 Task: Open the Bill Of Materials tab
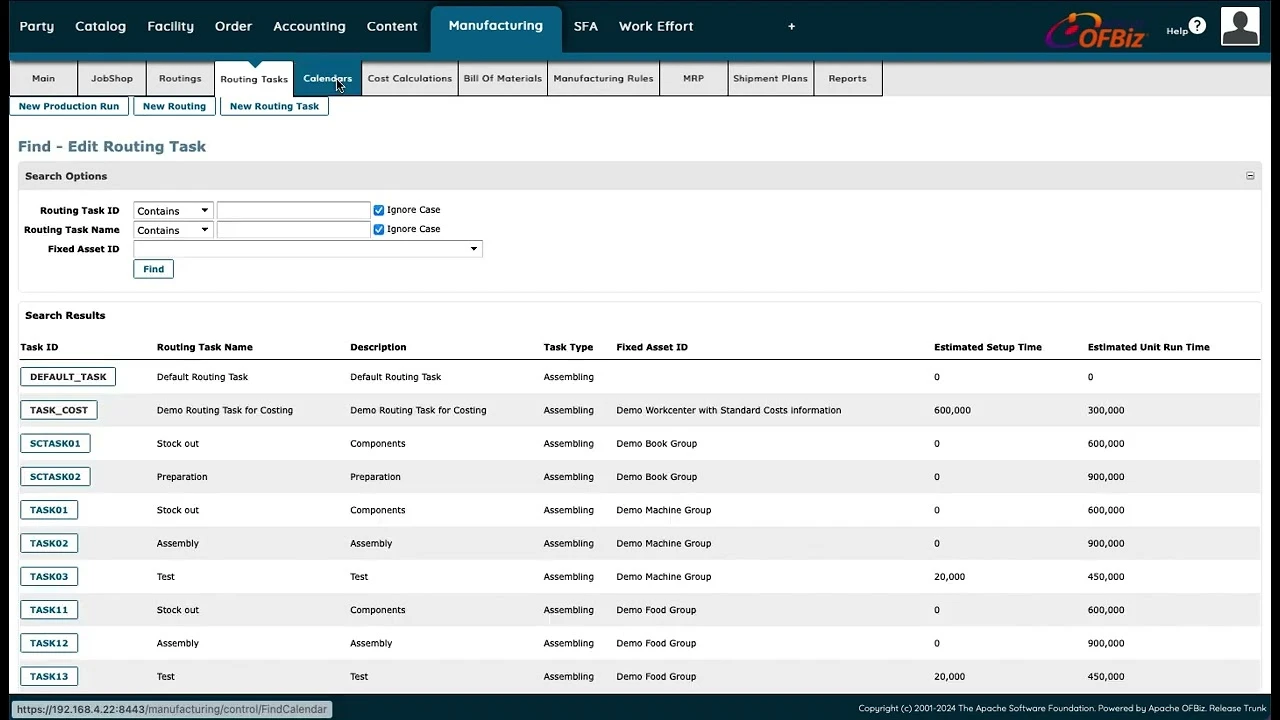503,78
